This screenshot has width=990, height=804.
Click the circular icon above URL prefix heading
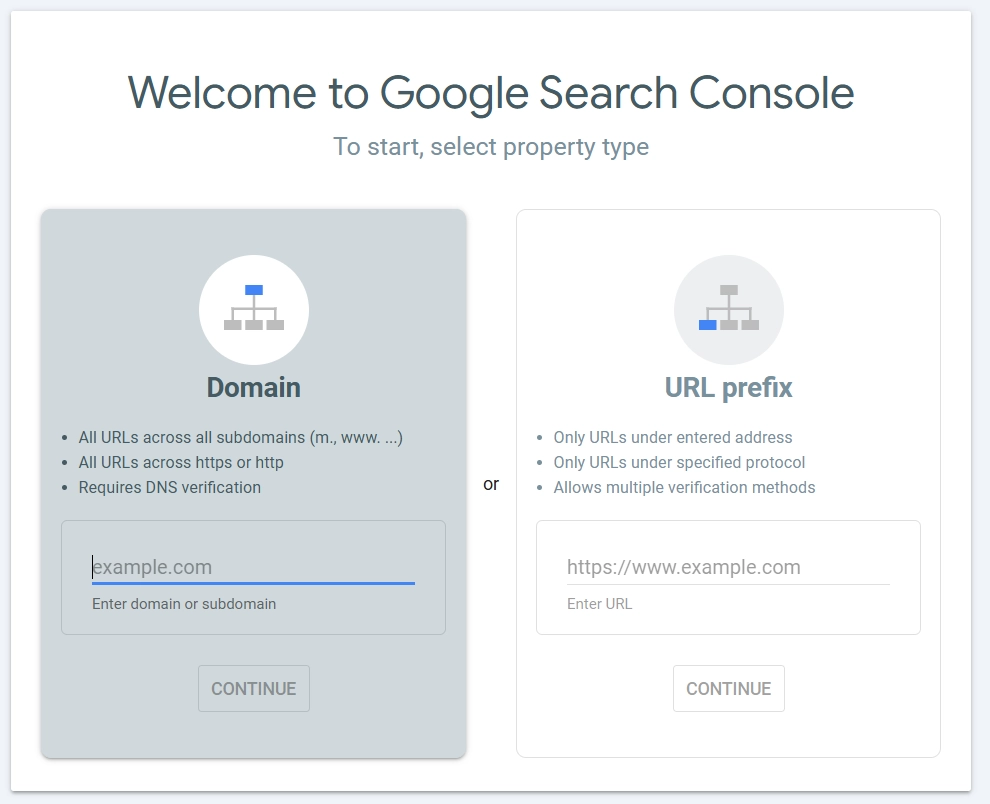tap(729, 310)
